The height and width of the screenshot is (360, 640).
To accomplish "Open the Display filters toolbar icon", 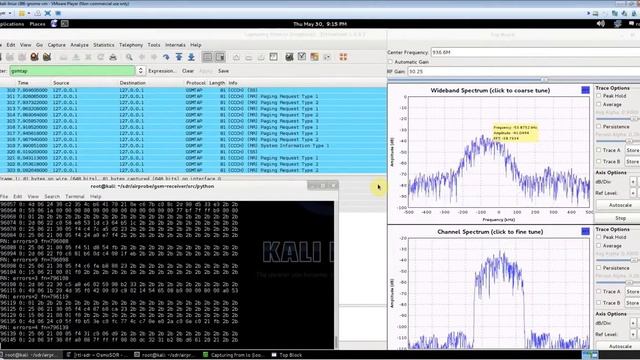I will tap(302, 57).
